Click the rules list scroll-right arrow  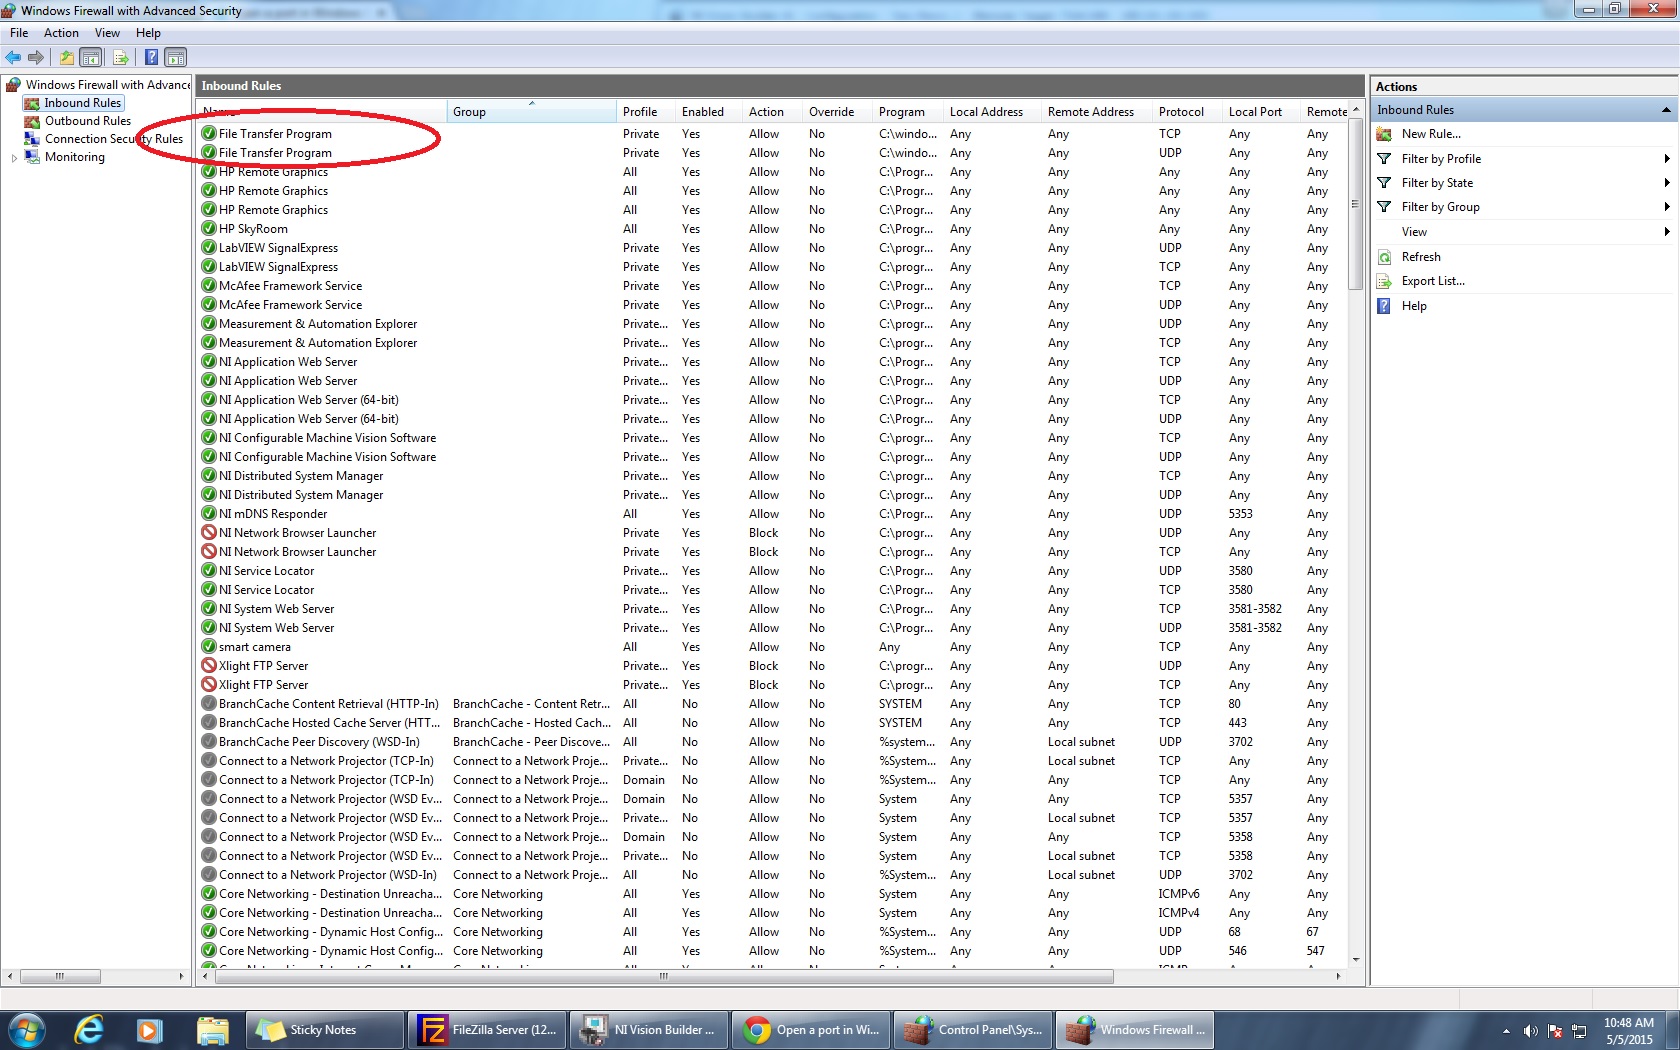(1338, 977)
